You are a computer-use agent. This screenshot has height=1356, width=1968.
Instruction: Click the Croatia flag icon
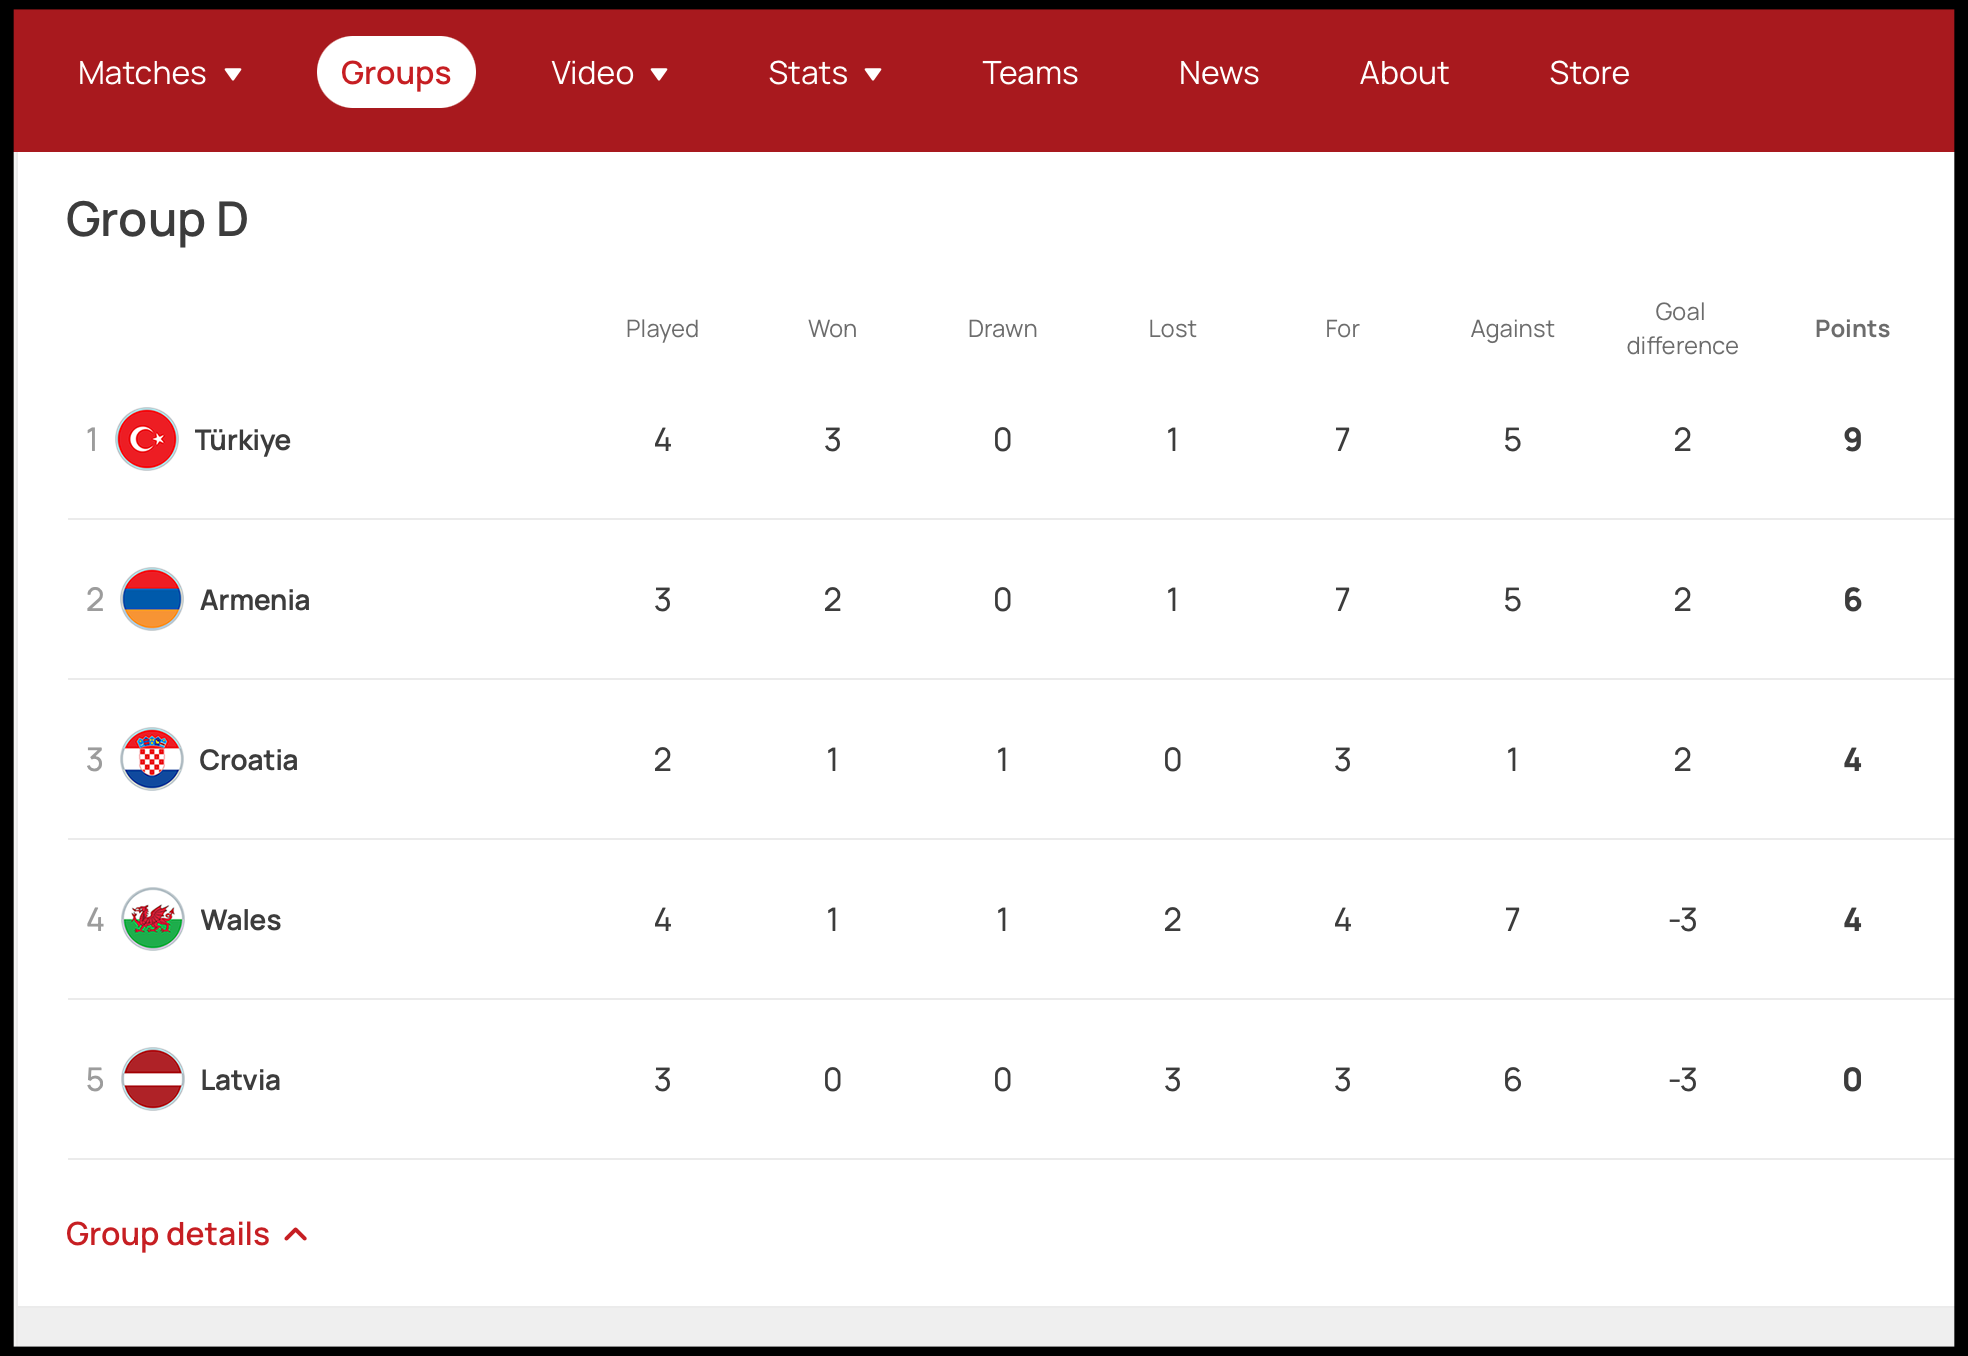(151, 759)
